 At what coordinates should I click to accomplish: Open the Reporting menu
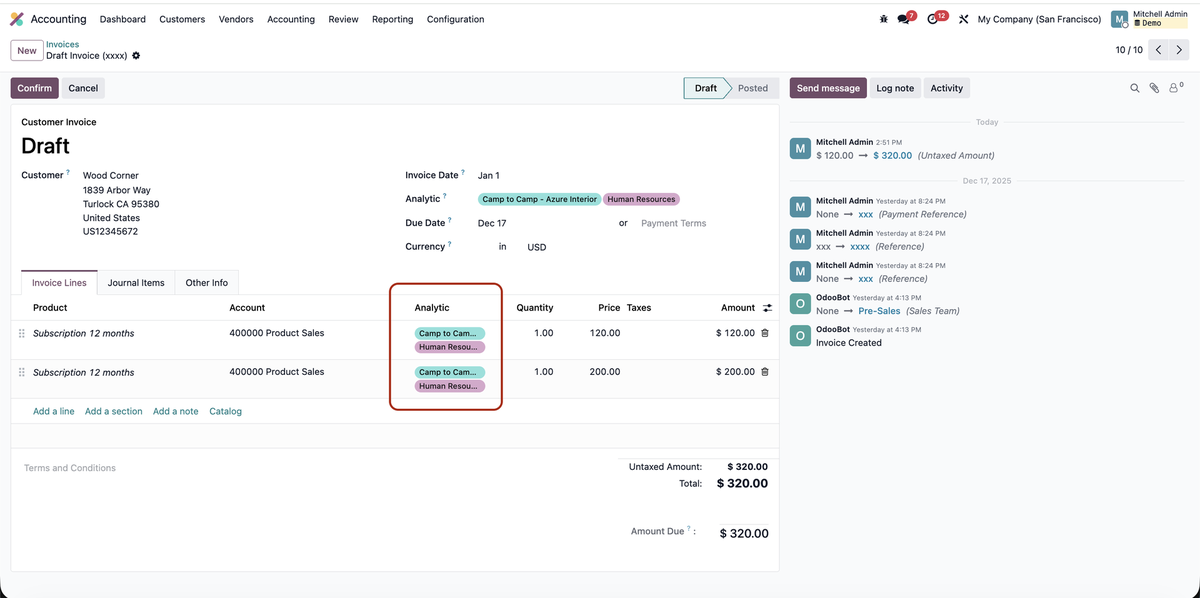[392, 19]
